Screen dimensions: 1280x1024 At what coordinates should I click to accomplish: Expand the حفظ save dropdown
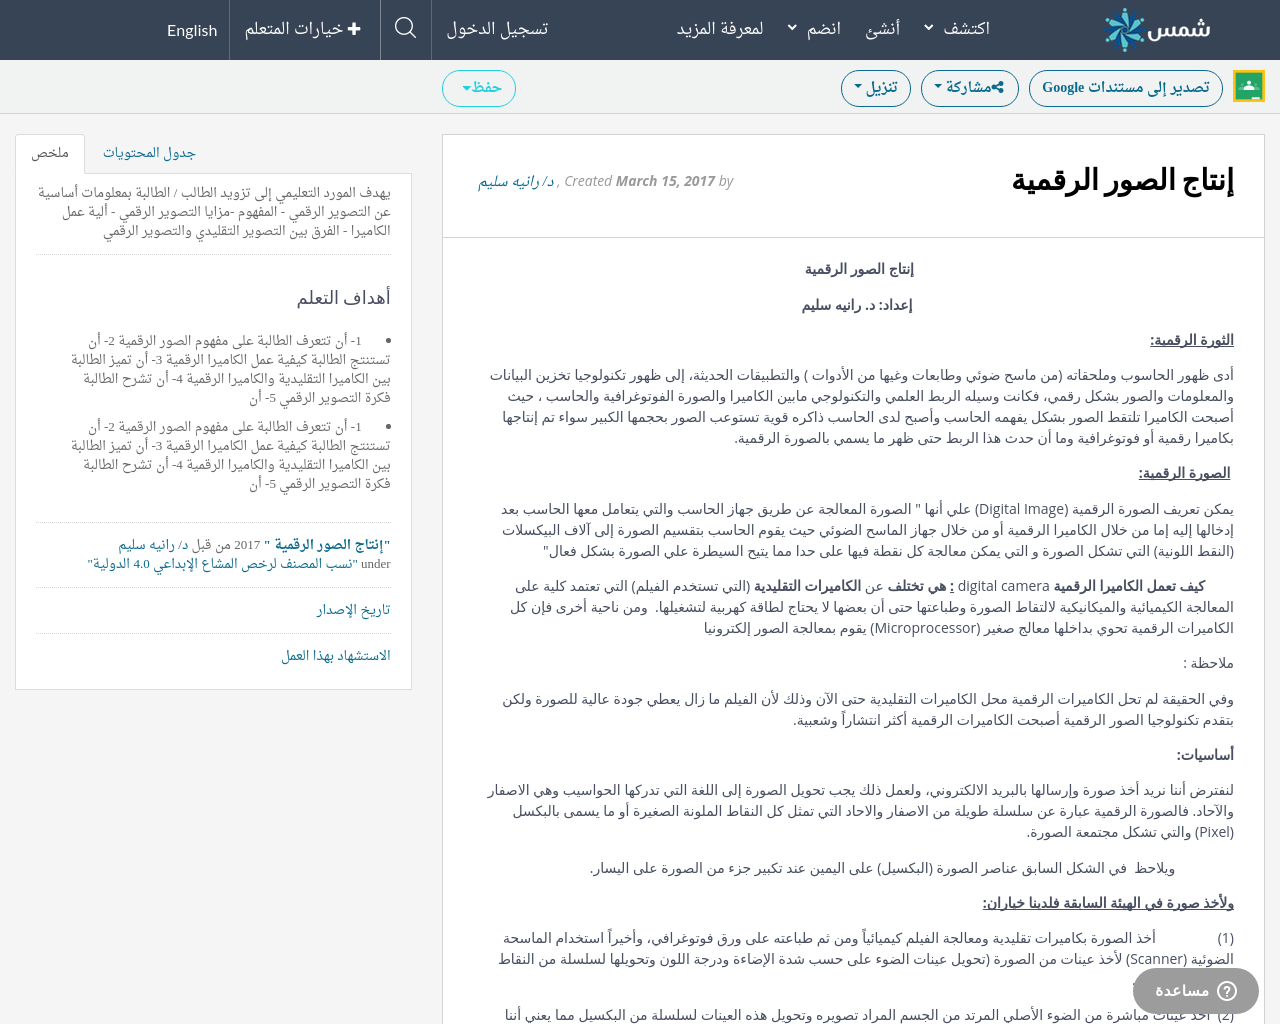[479, 88]
